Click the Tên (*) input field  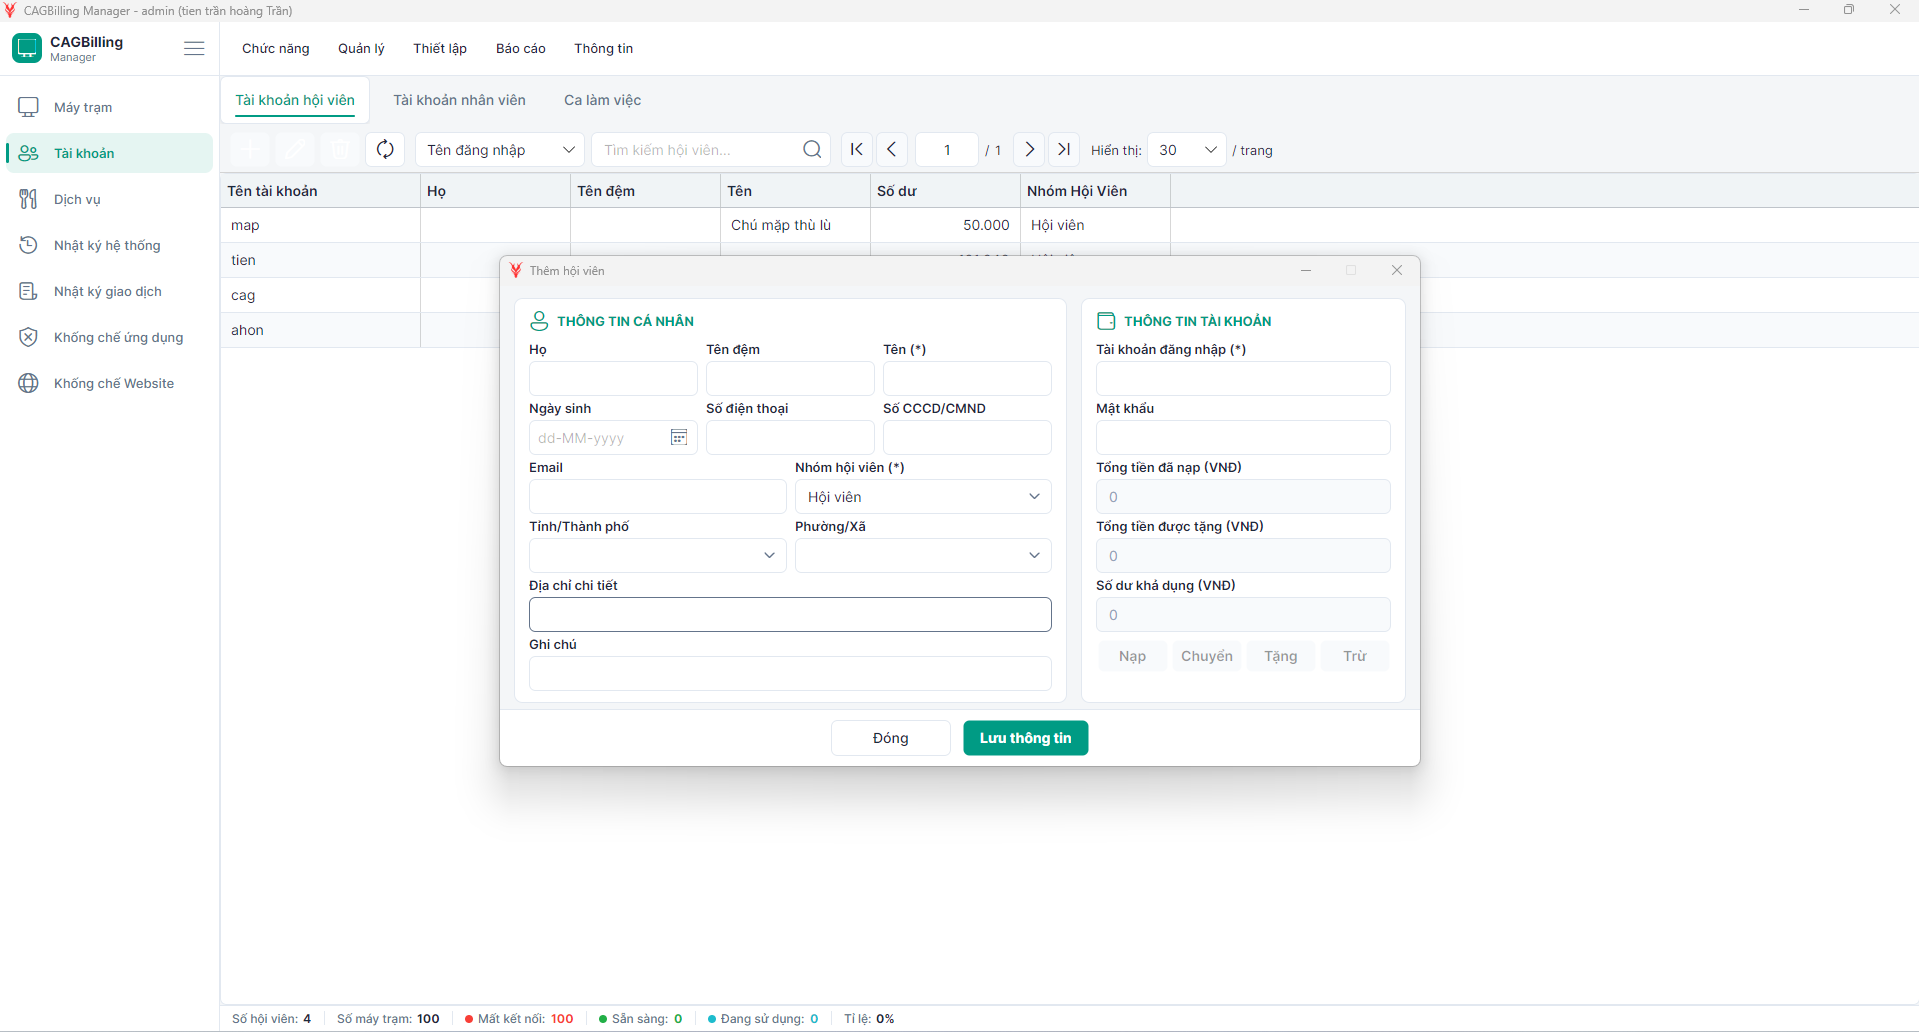click(x=967, y=379)
